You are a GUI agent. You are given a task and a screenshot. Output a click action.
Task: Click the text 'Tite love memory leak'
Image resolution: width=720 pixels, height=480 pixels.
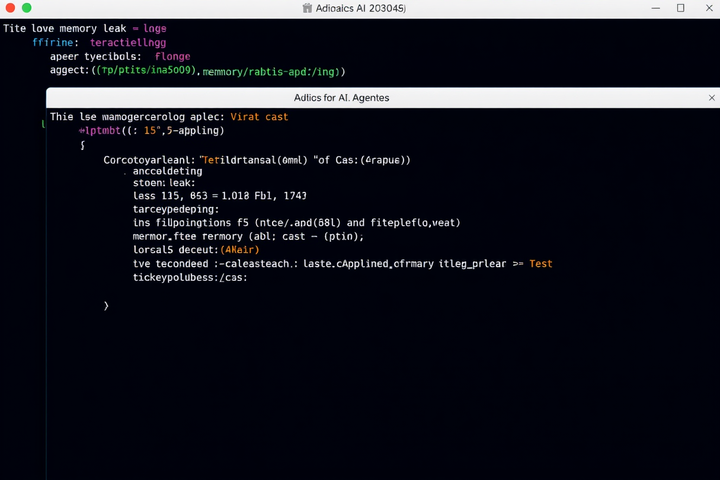(64, 28)
